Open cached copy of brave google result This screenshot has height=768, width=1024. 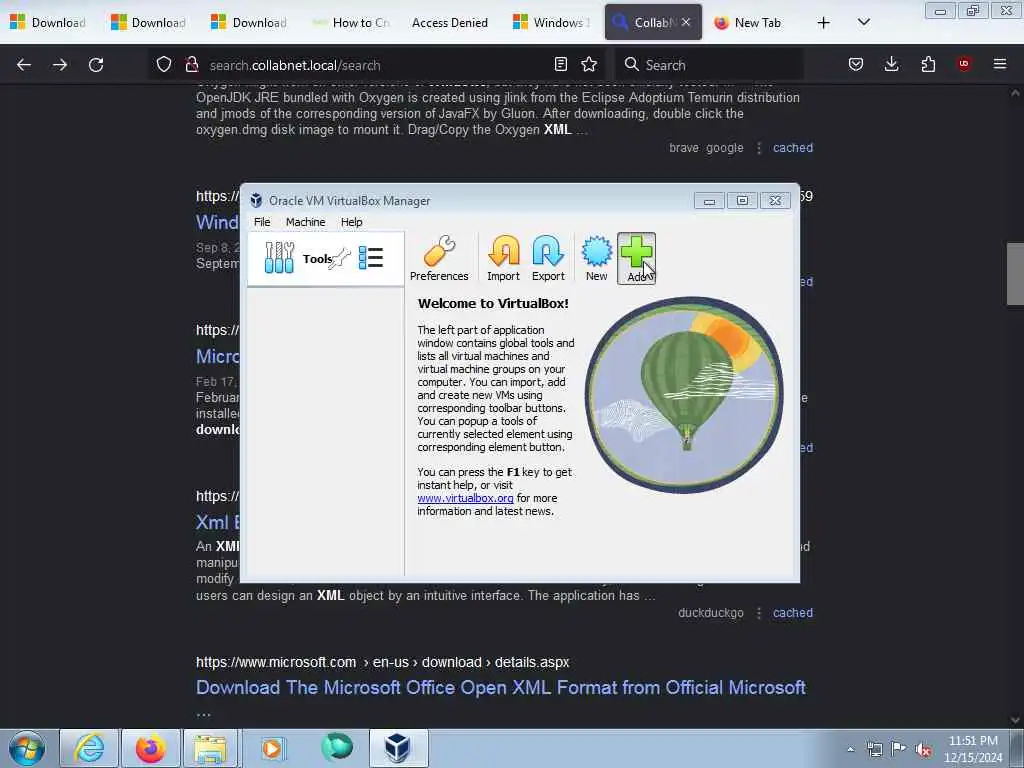(x=793, y=148)
